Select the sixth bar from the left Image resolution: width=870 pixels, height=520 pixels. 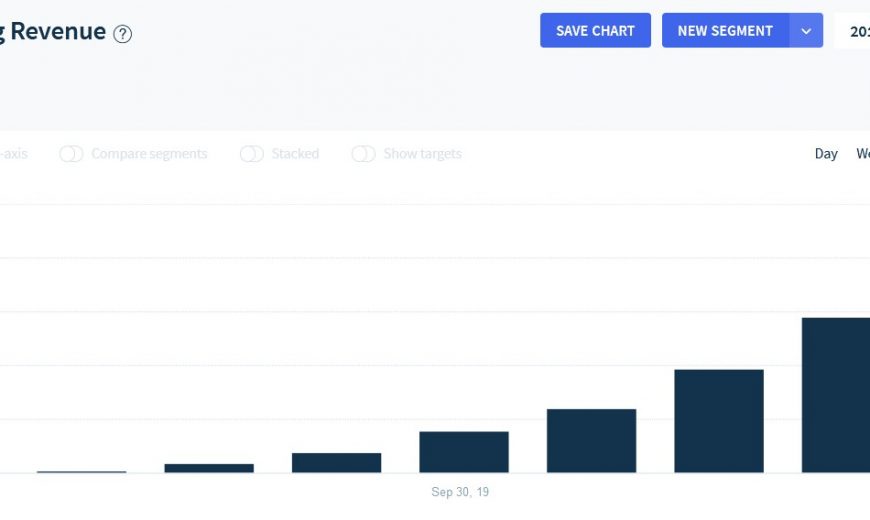pos(718,420)
